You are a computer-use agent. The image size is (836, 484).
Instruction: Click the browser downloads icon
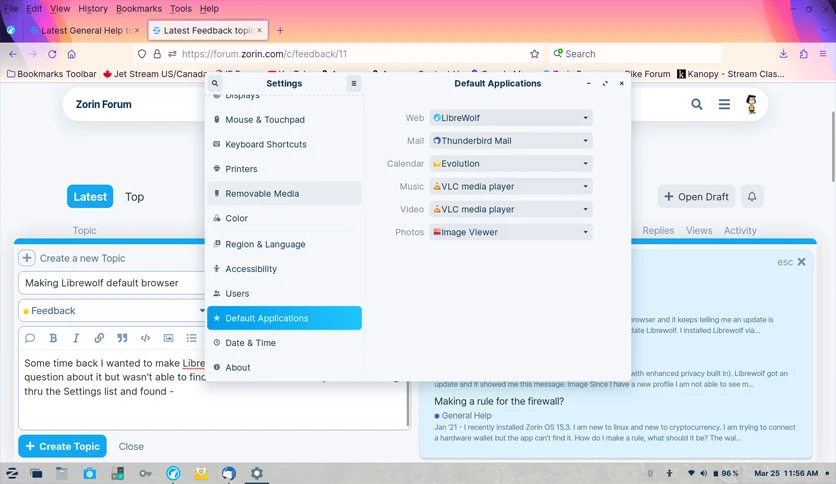tap(783, 54)
